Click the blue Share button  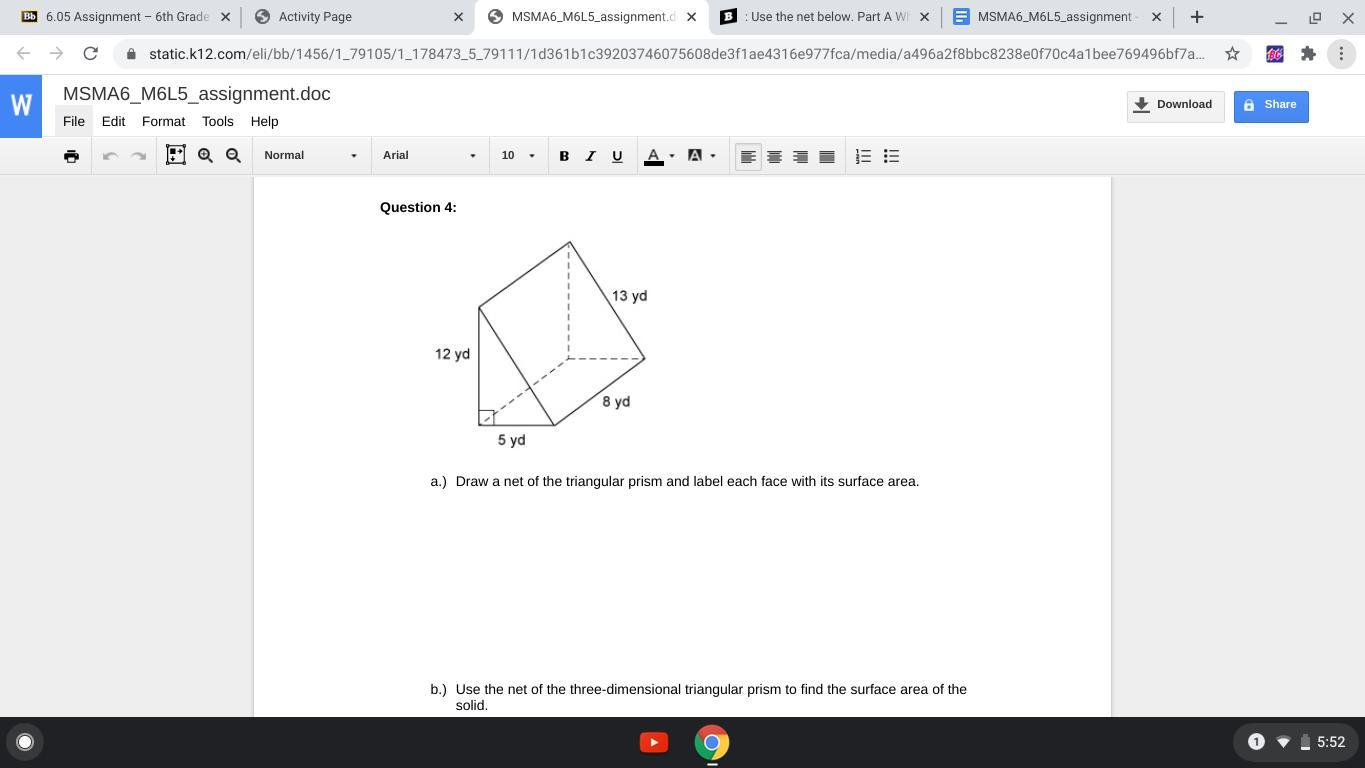(x=1271, y=106)
